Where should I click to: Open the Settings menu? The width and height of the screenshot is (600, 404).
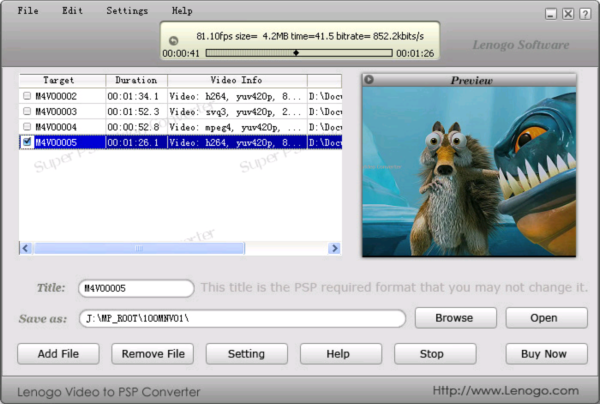coord(126,11)
